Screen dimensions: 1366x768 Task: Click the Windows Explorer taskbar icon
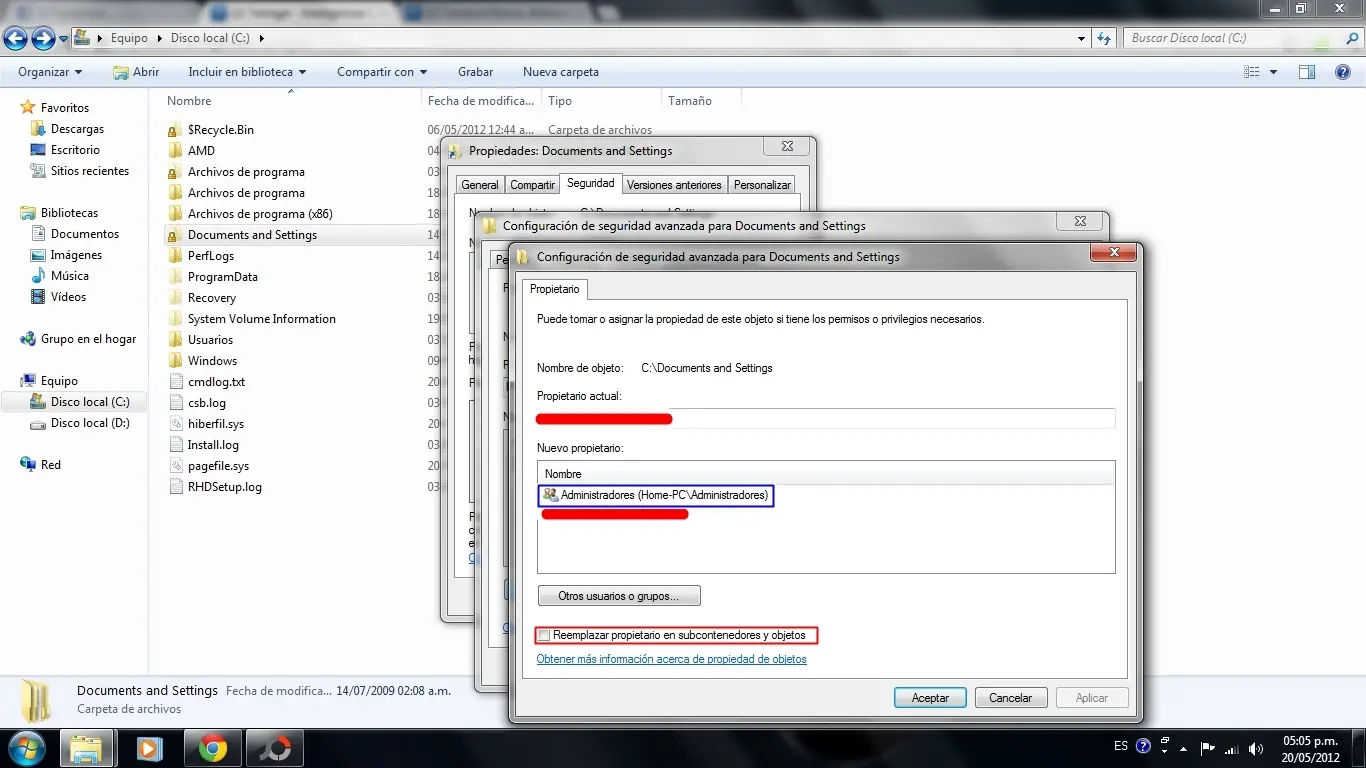point(87,748)
